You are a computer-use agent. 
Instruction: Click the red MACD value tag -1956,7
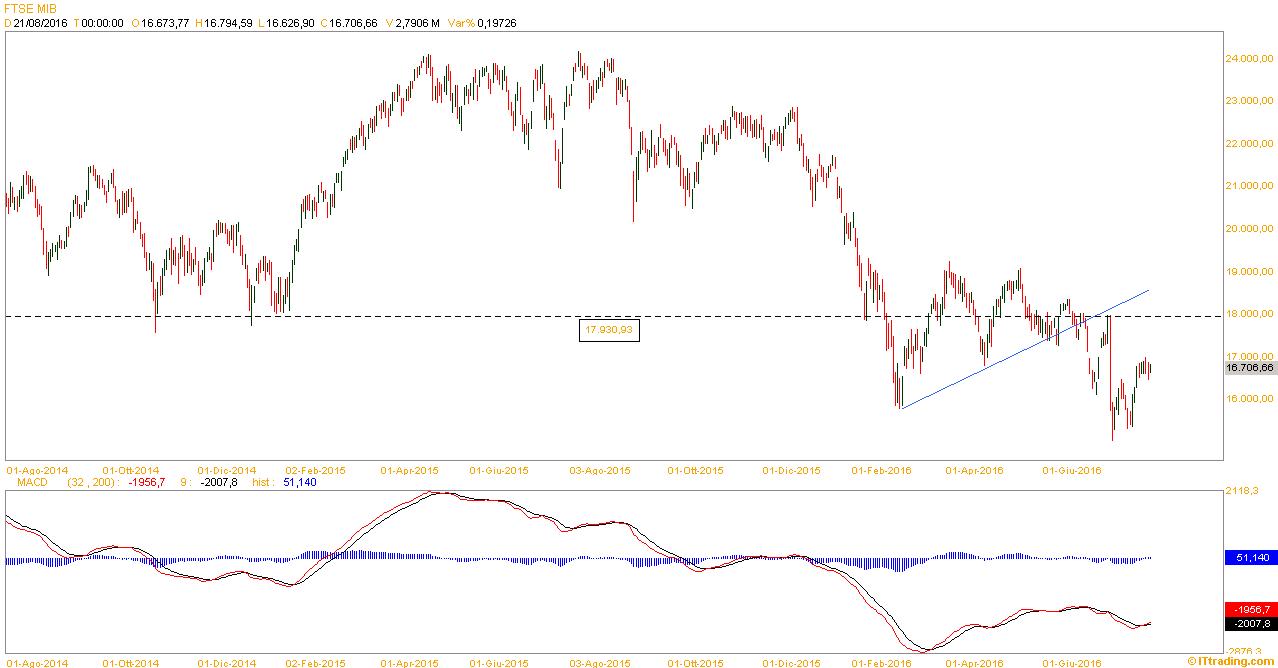click(1249, 609)
